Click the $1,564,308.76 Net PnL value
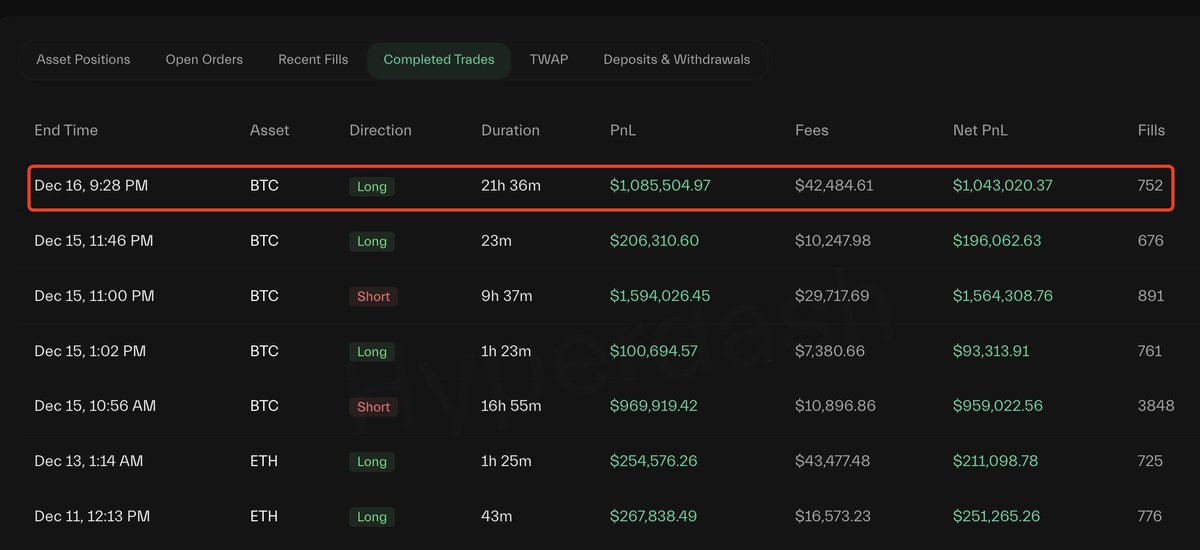 click(1002, 296)
